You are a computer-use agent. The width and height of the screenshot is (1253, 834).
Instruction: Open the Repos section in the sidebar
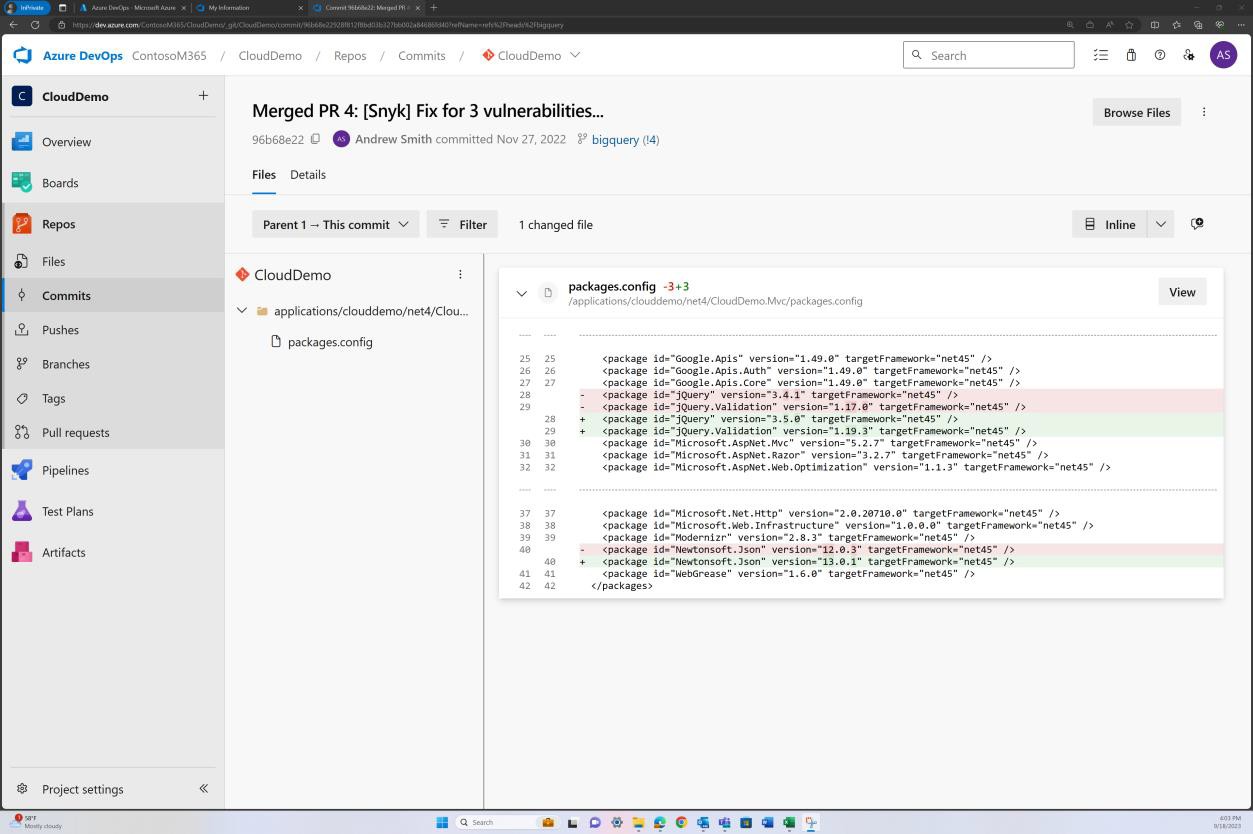click(x=58, y=223)
